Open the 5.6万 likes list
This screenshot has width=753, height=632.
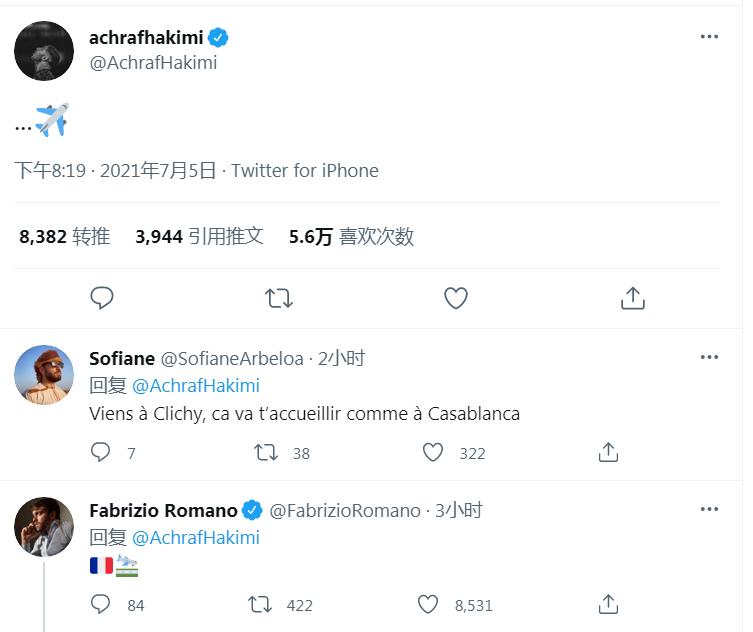[351, 237]
